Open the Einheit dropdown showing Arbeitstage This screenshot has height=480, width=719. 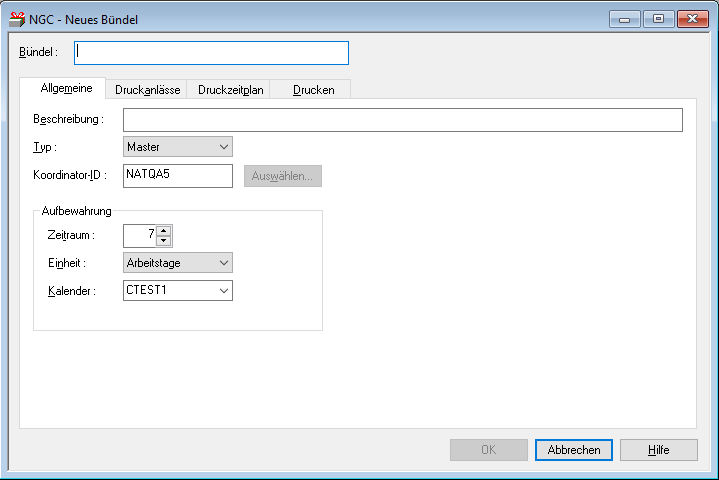pyautogui.click(x=178, y=263)
